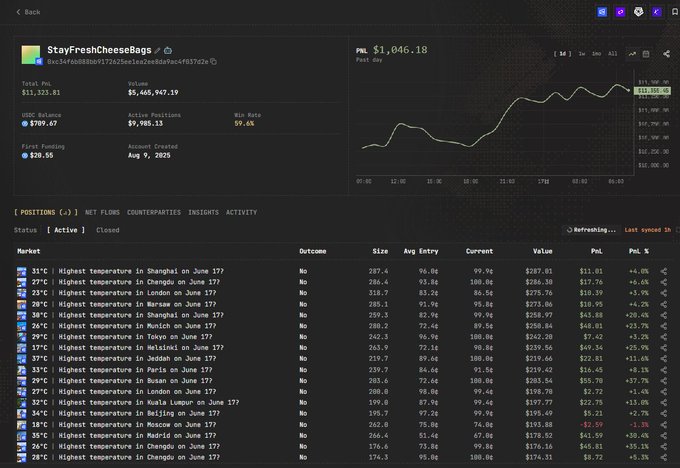
Task: Click the dark blue sparkle icon in top bar
Action: pos(657,12)
